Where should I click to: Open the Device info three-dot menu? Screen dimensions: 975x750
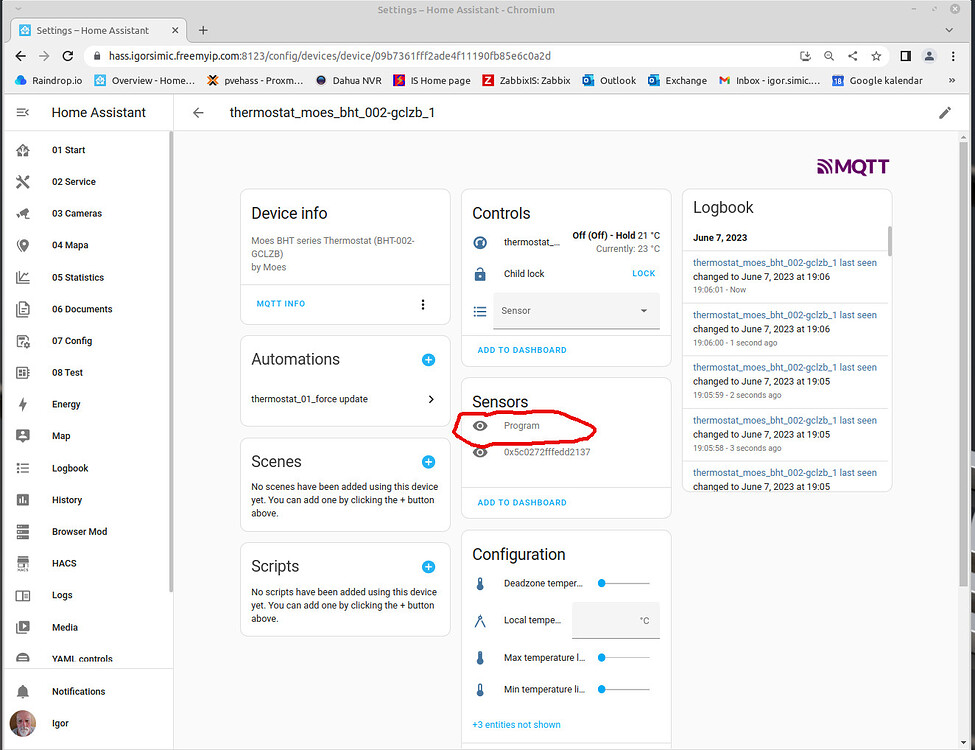tap(423, 304)
